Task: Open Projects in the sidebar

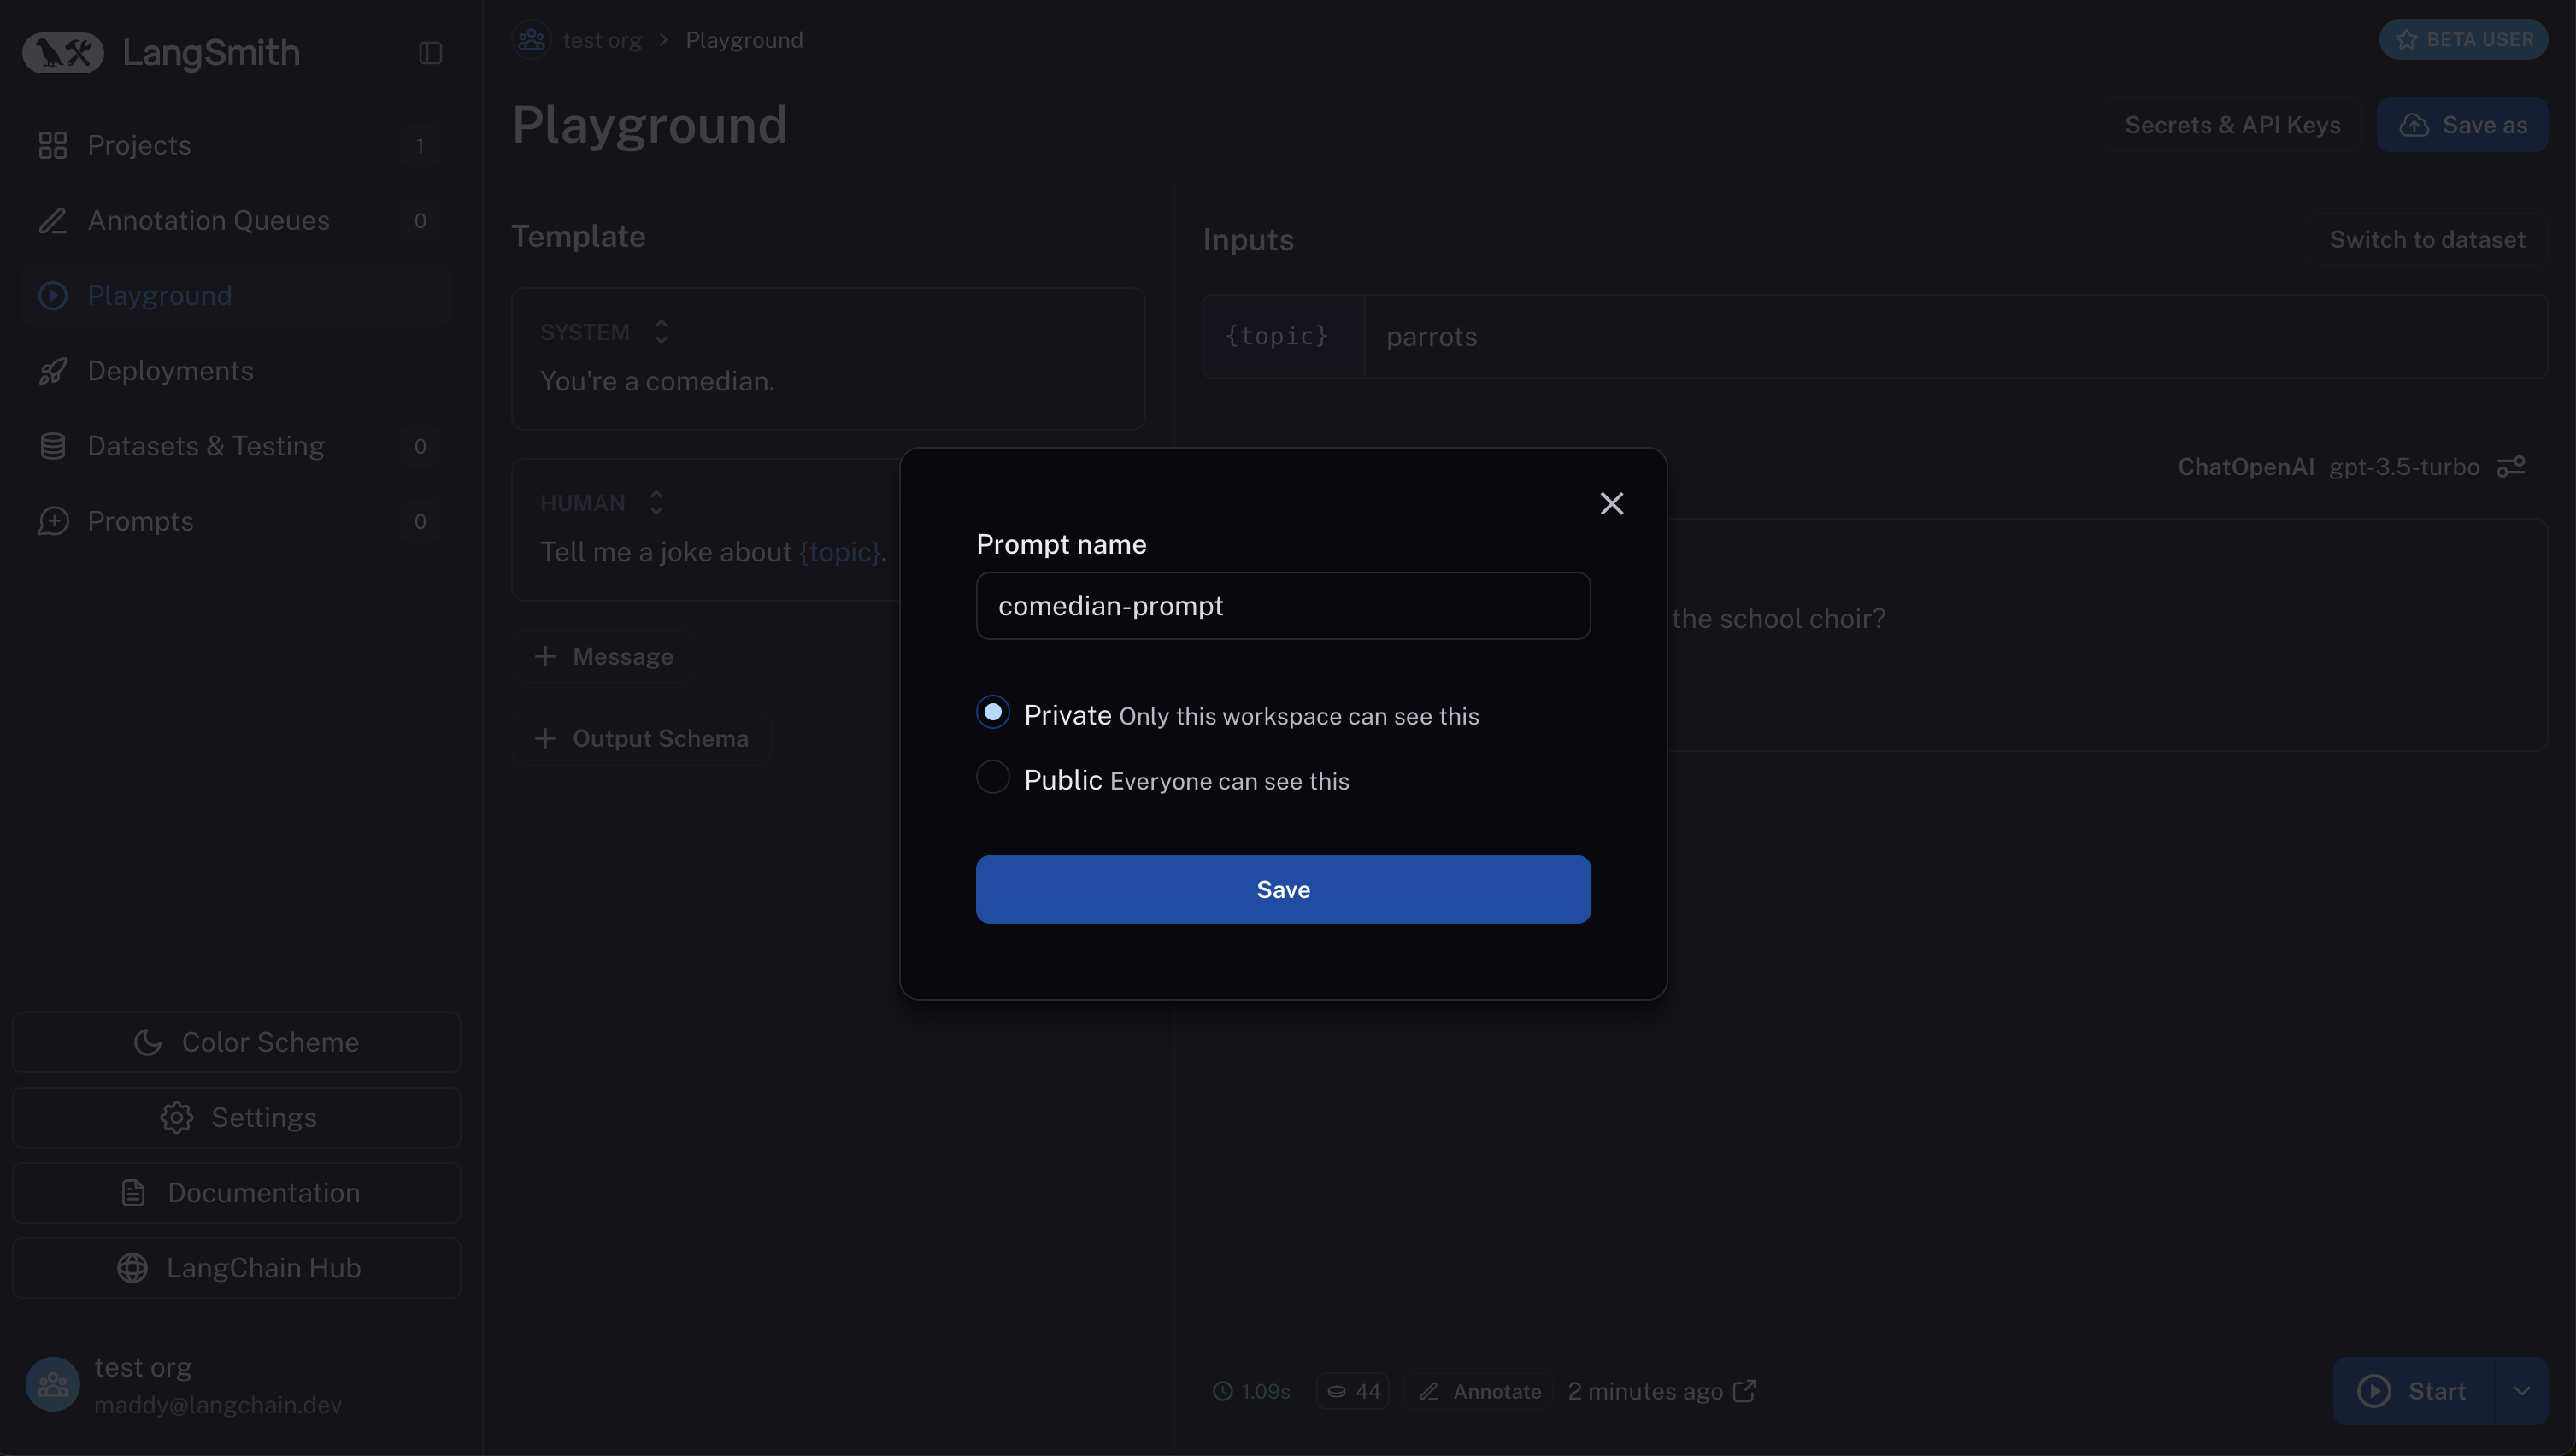Action: click(x=139, y=146)
